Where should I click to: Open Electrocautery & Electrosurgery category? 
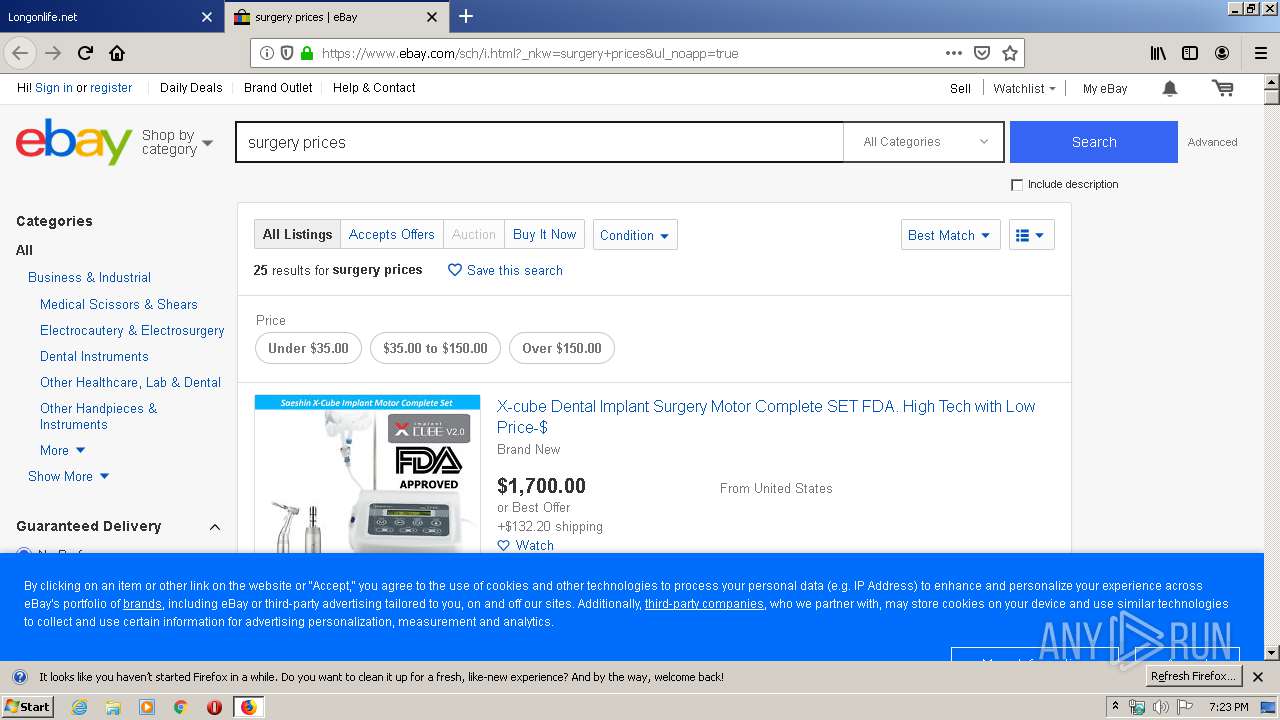(x=132, y=330)
